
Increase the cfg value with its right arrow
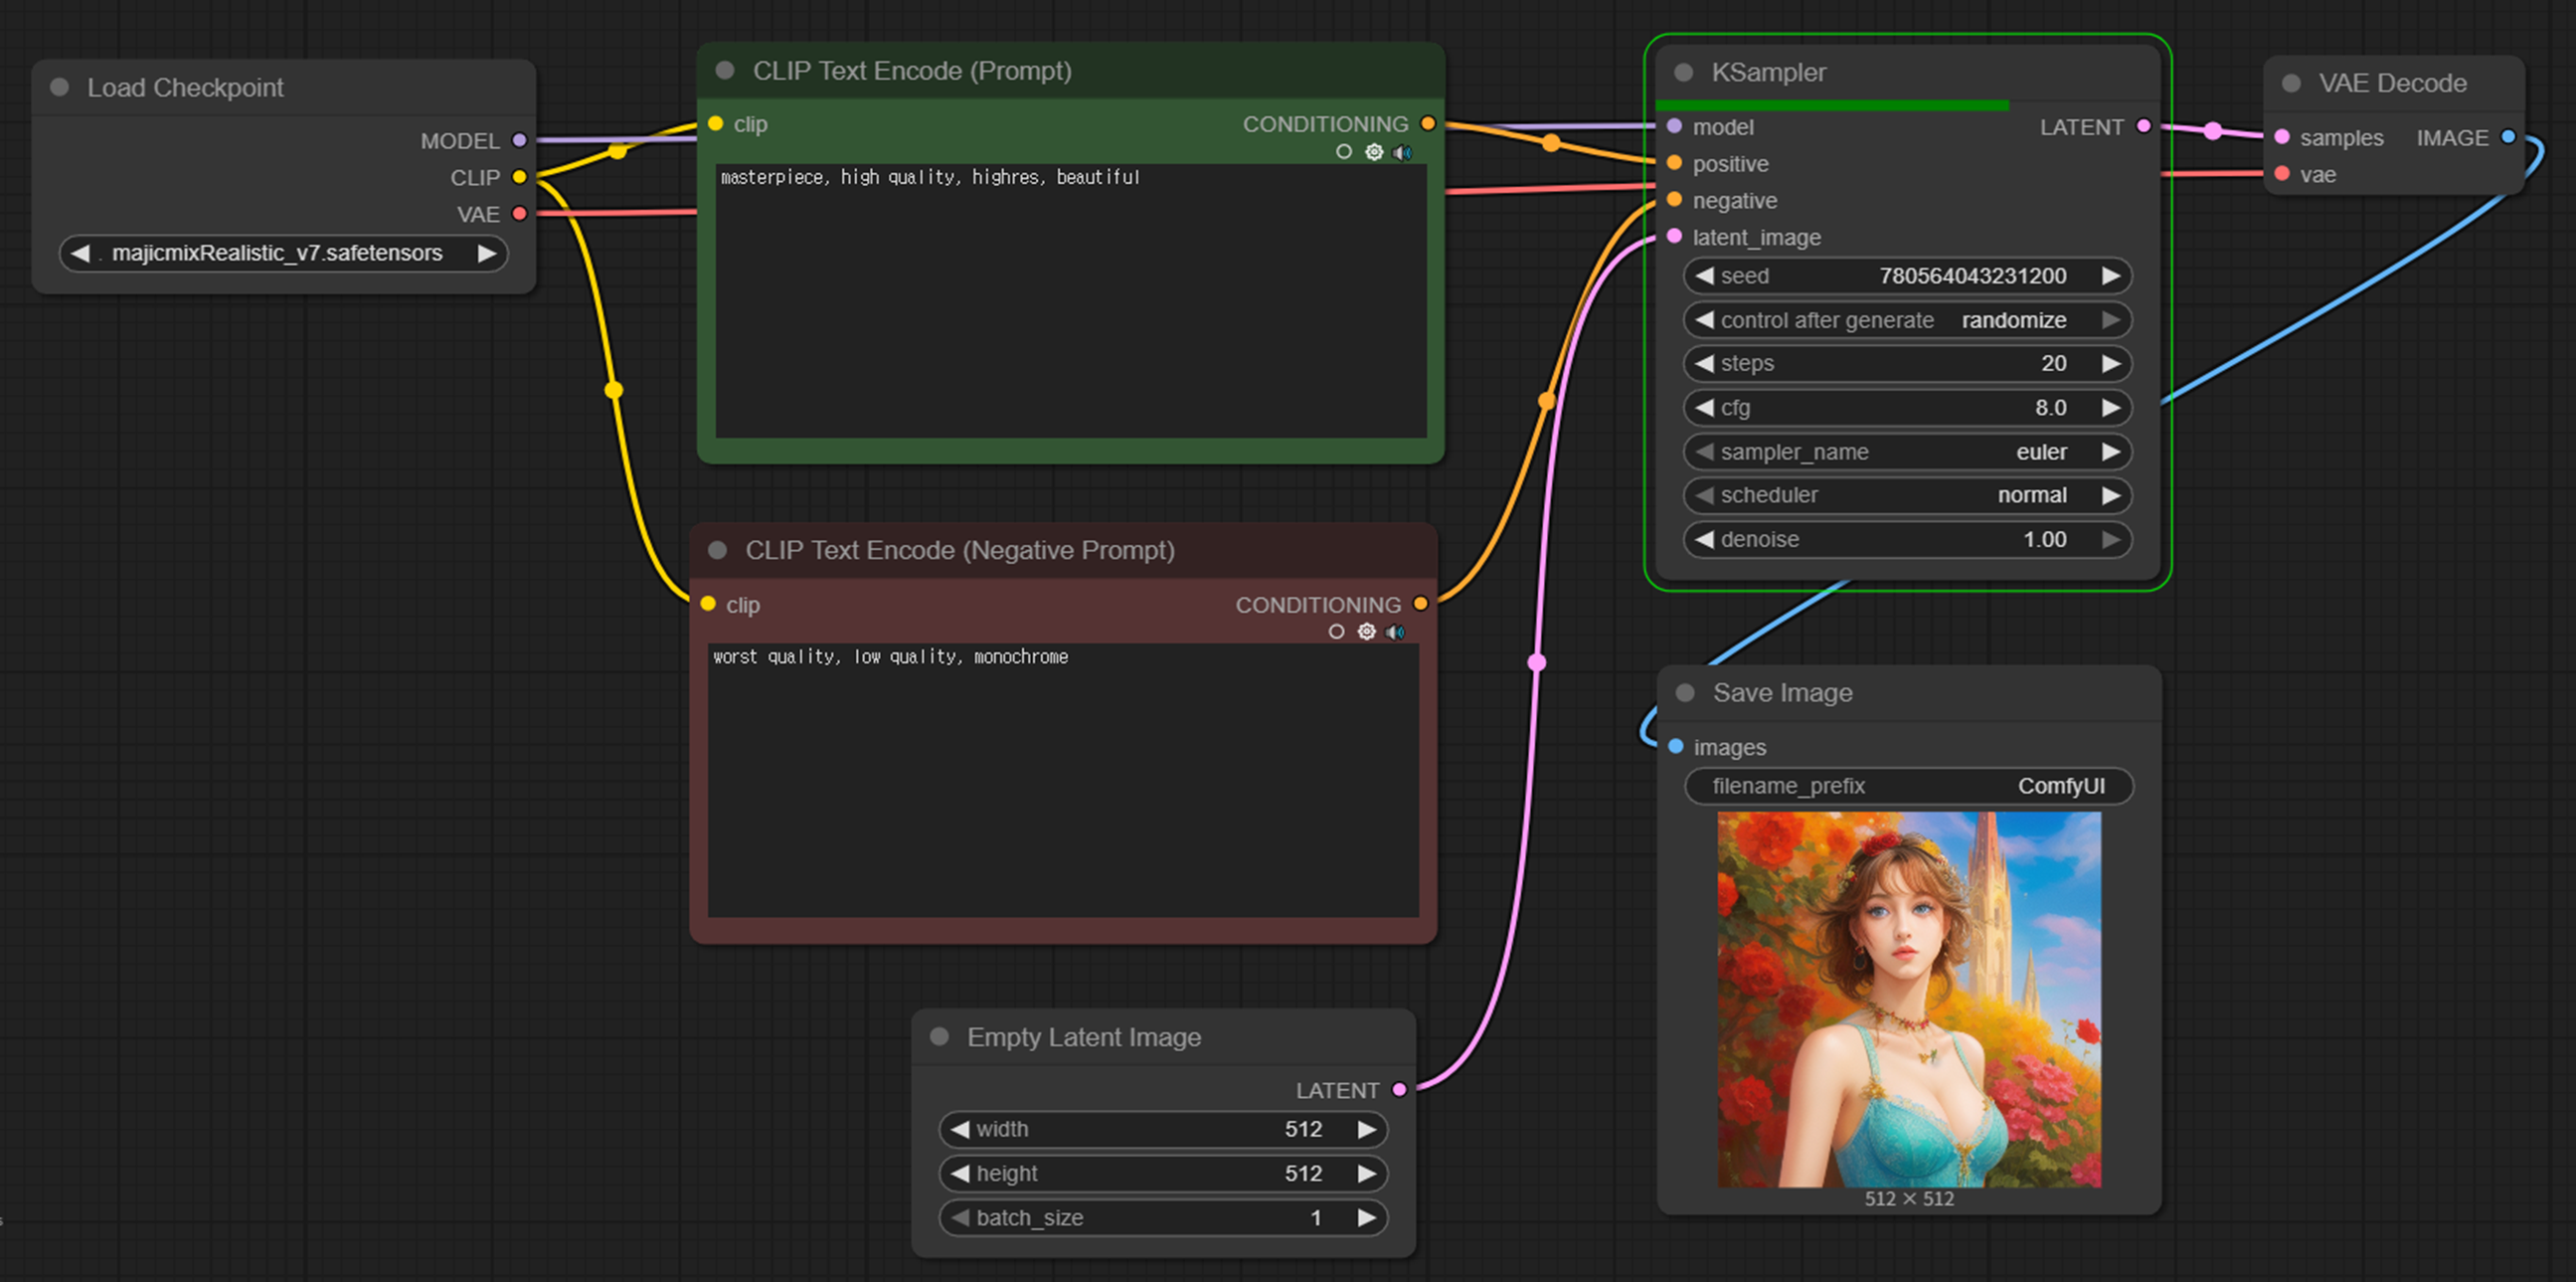[2110, 407]
